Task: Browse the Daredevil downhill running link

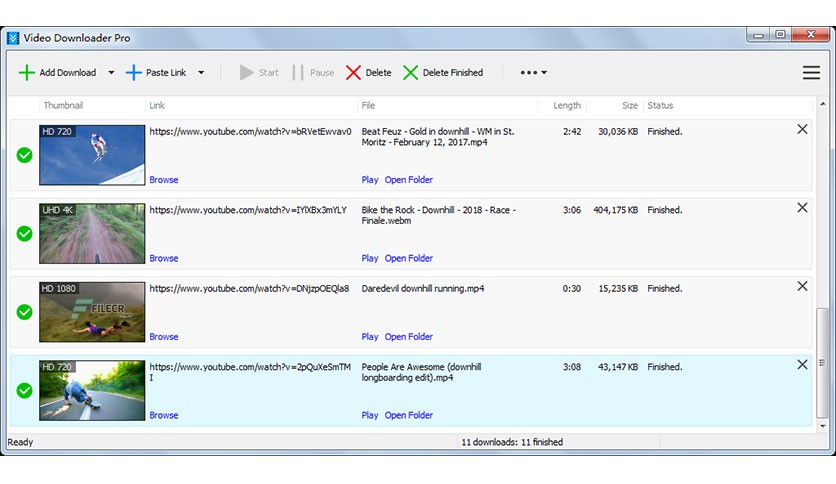Action: click(164, 337)
